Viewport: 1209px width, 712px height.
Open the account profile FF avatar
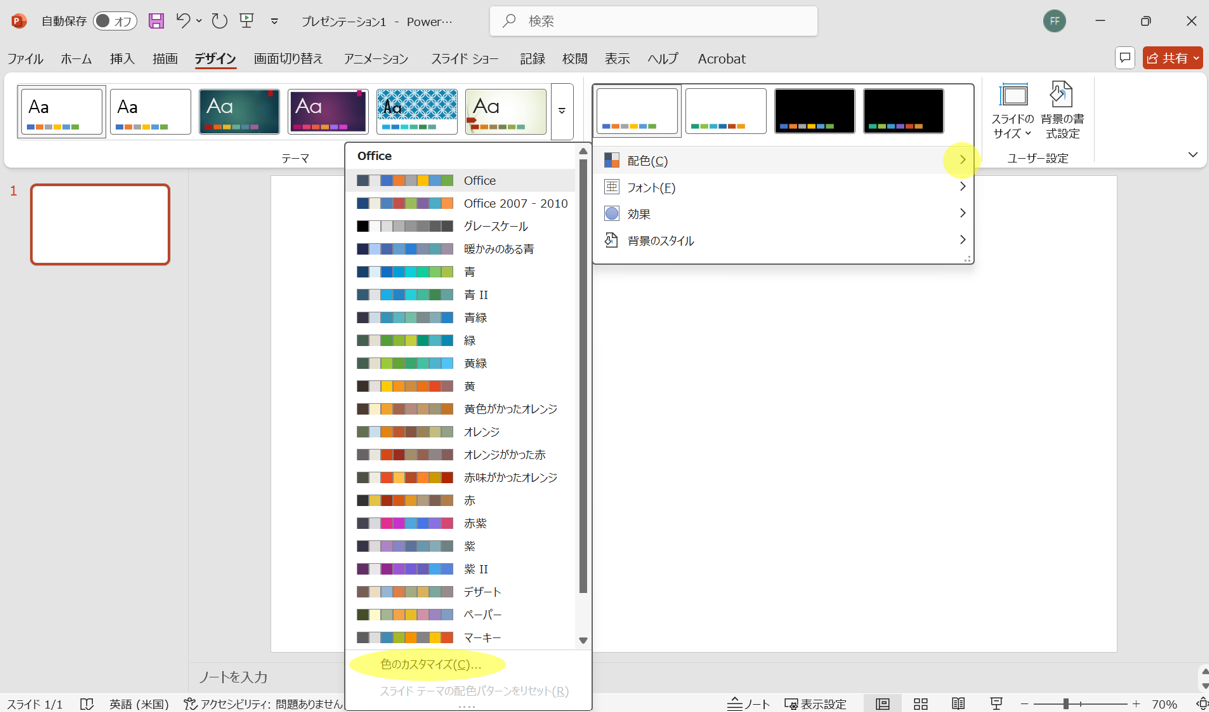[1054, 21]
